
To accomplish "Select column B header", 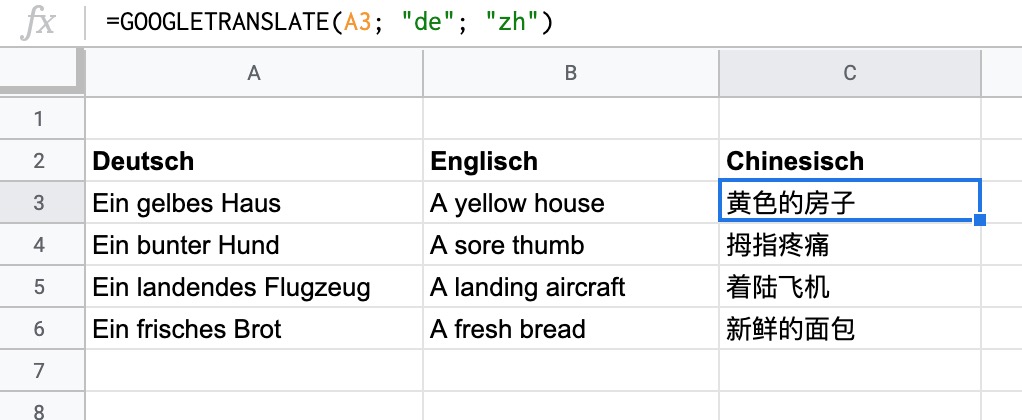I will tap(570, 73).
